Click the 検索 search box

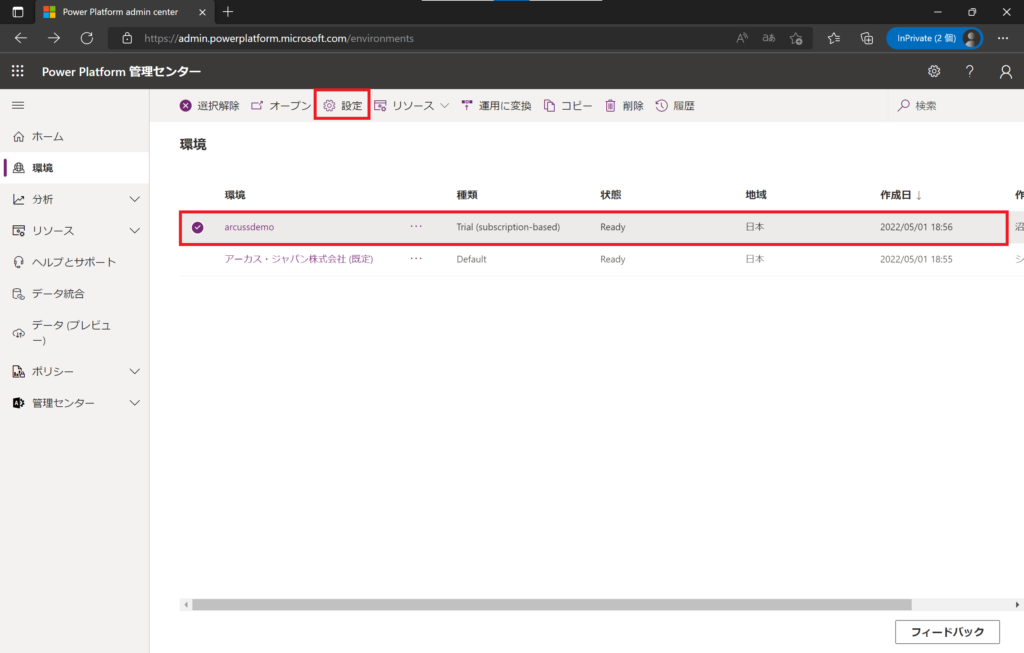(x=950, y=106)
